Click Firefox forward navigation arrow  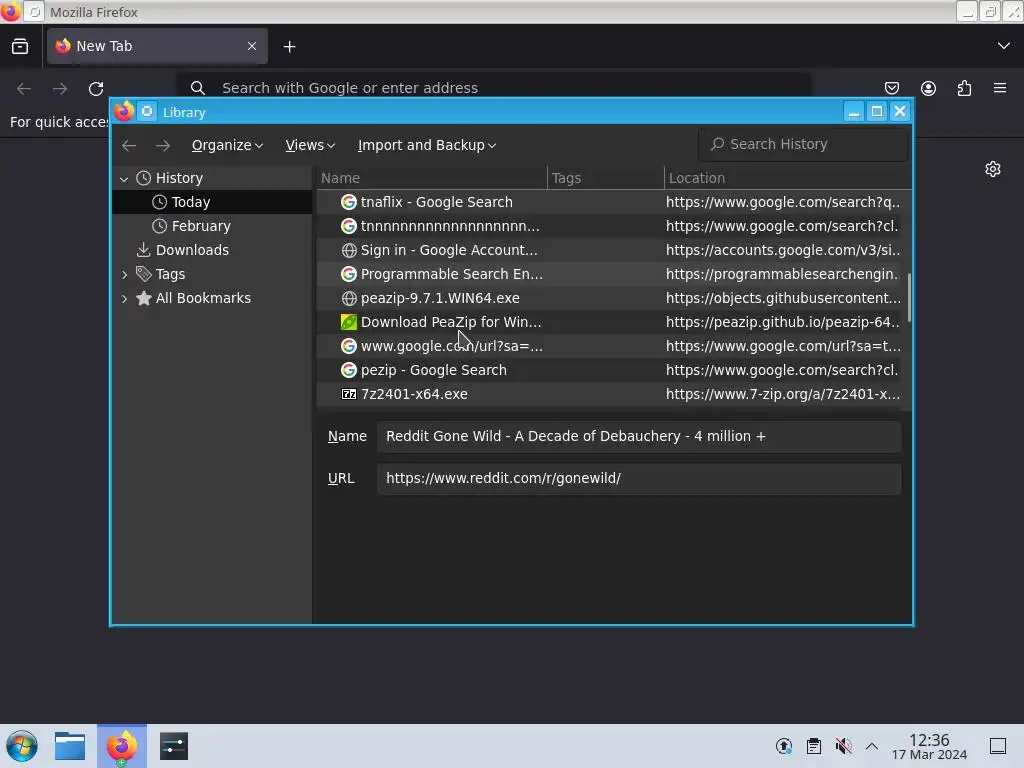[x=59, y=88]
